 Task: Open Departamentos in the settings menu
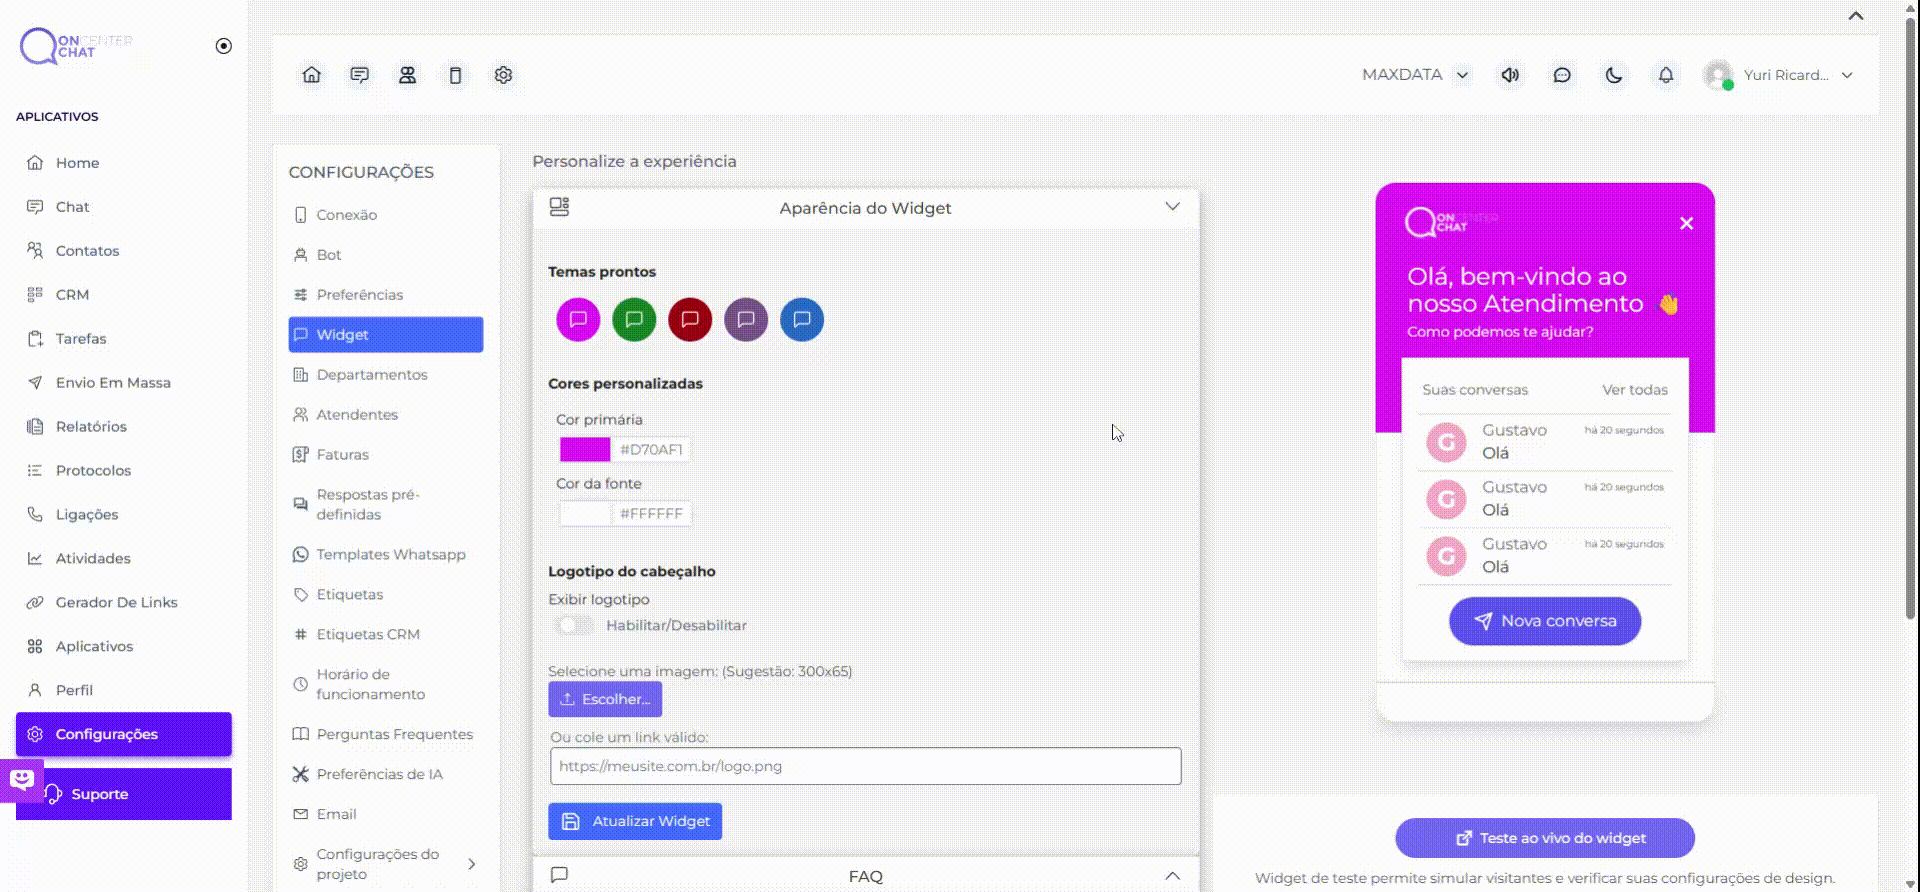pos(371,375)
